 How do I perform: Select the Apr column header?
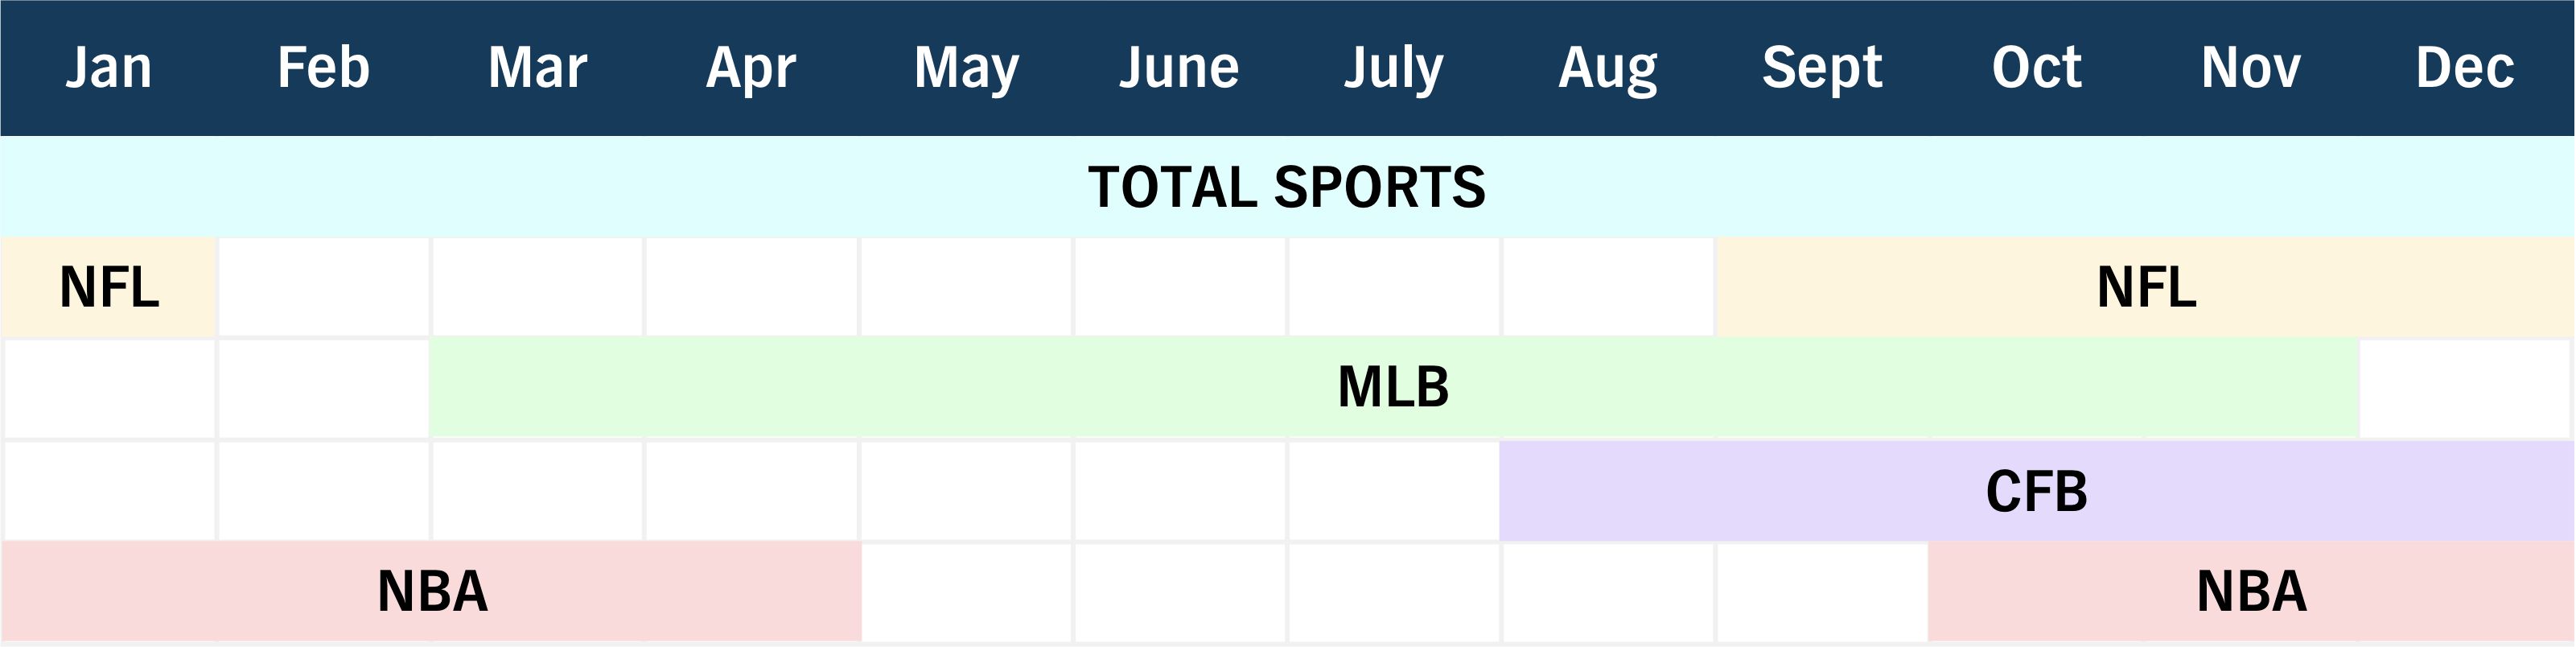coord(751,68)
